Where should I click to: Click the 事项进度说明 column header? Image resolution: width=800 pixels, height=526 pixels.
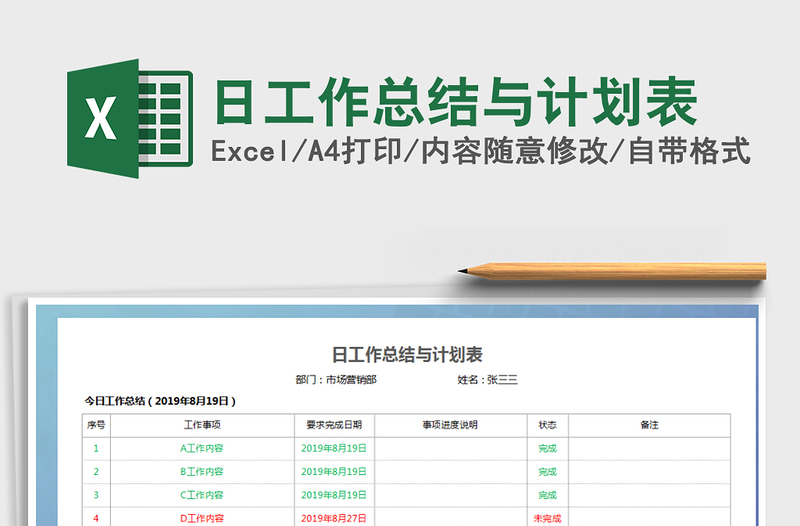(x=451, y=425)
